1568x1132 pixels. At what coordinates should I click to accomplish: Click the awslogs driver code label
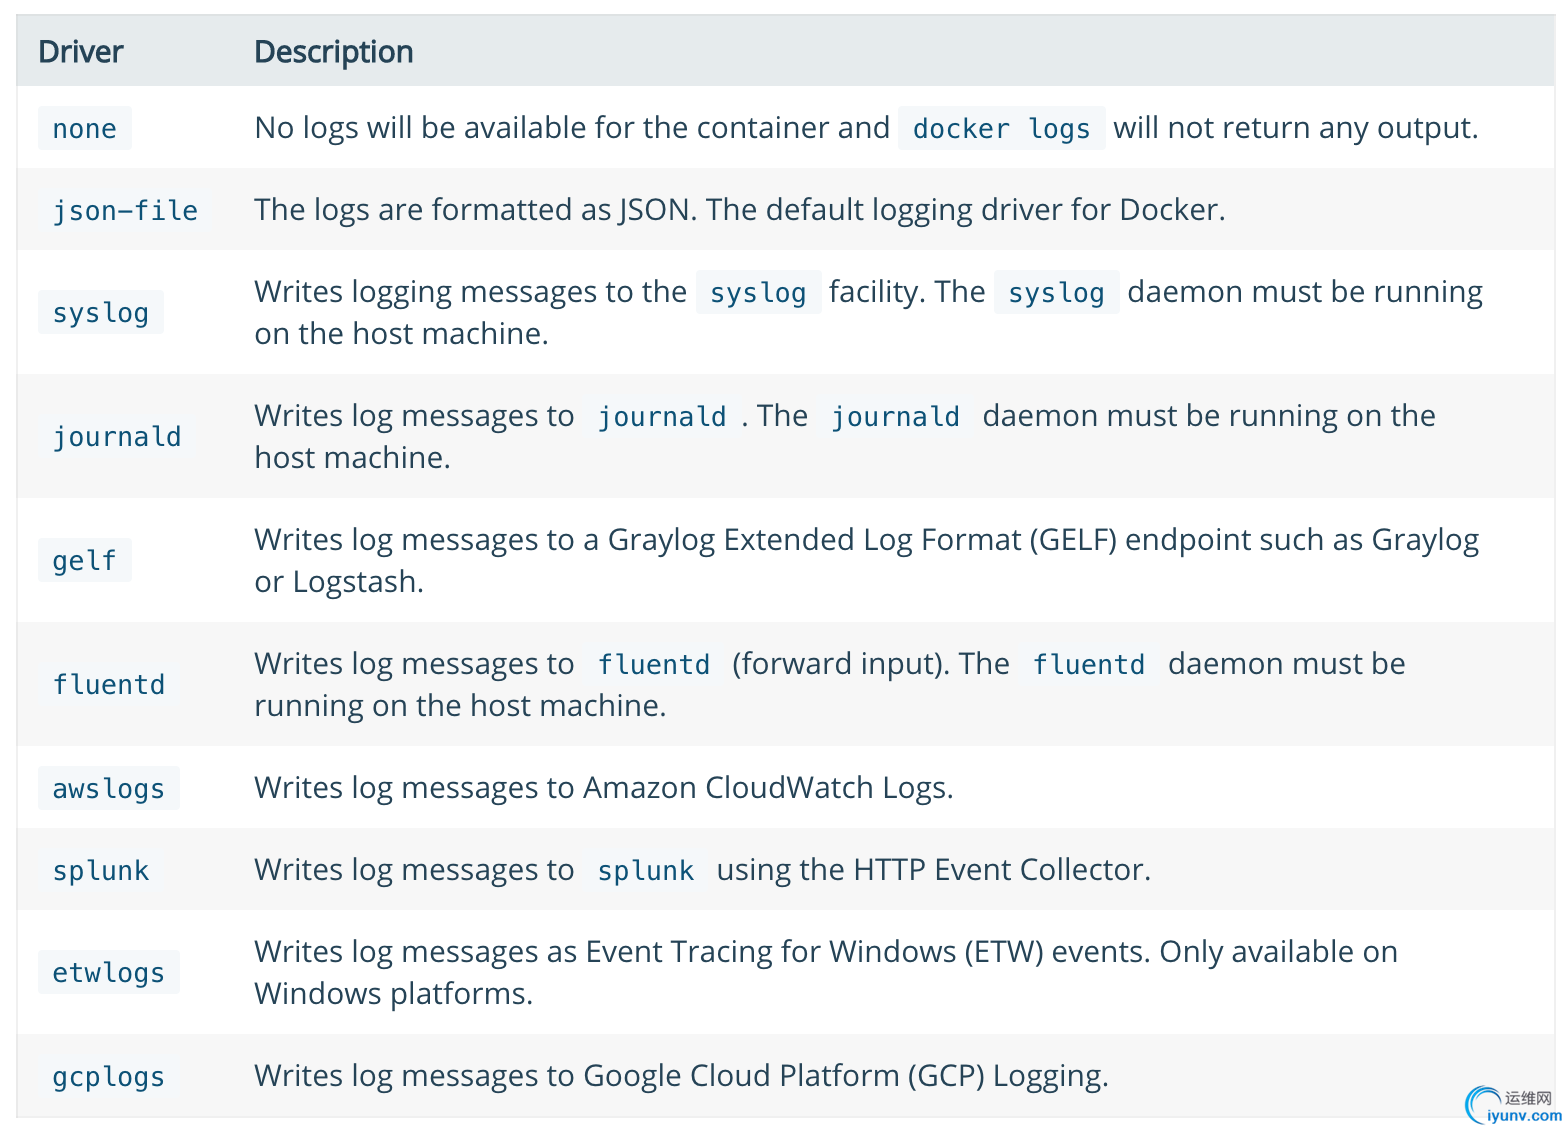[109, 788]
